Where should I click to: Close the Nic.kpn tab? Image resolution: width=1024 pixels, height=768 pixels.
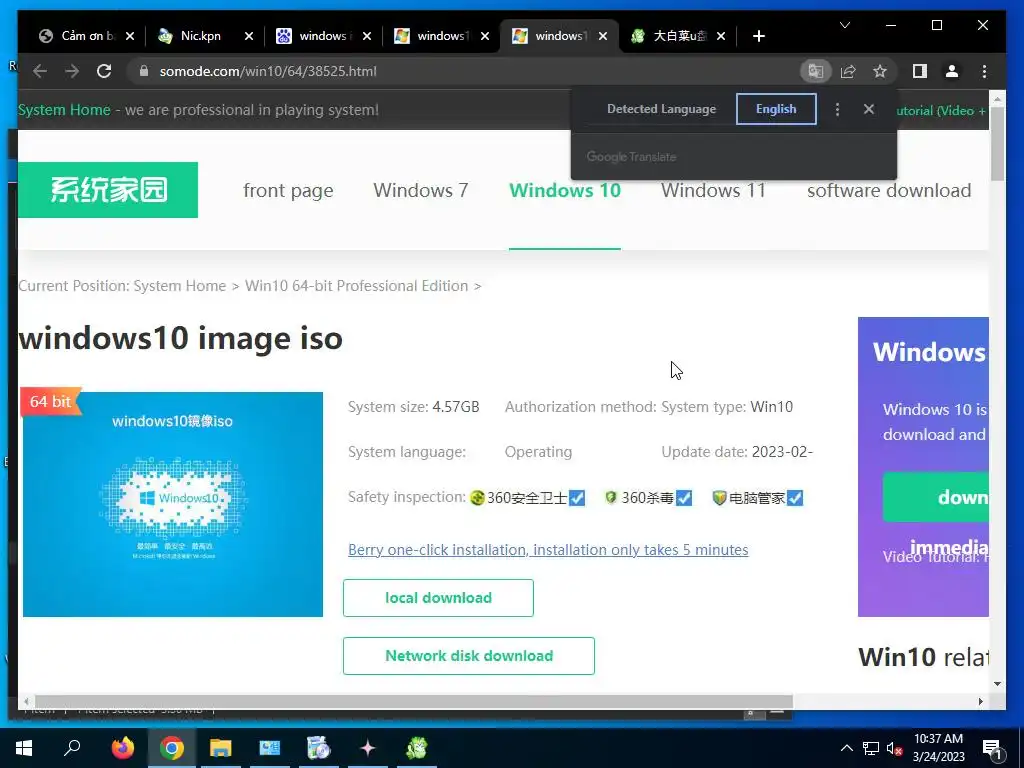pyautogui.click(x=249, y=36)
